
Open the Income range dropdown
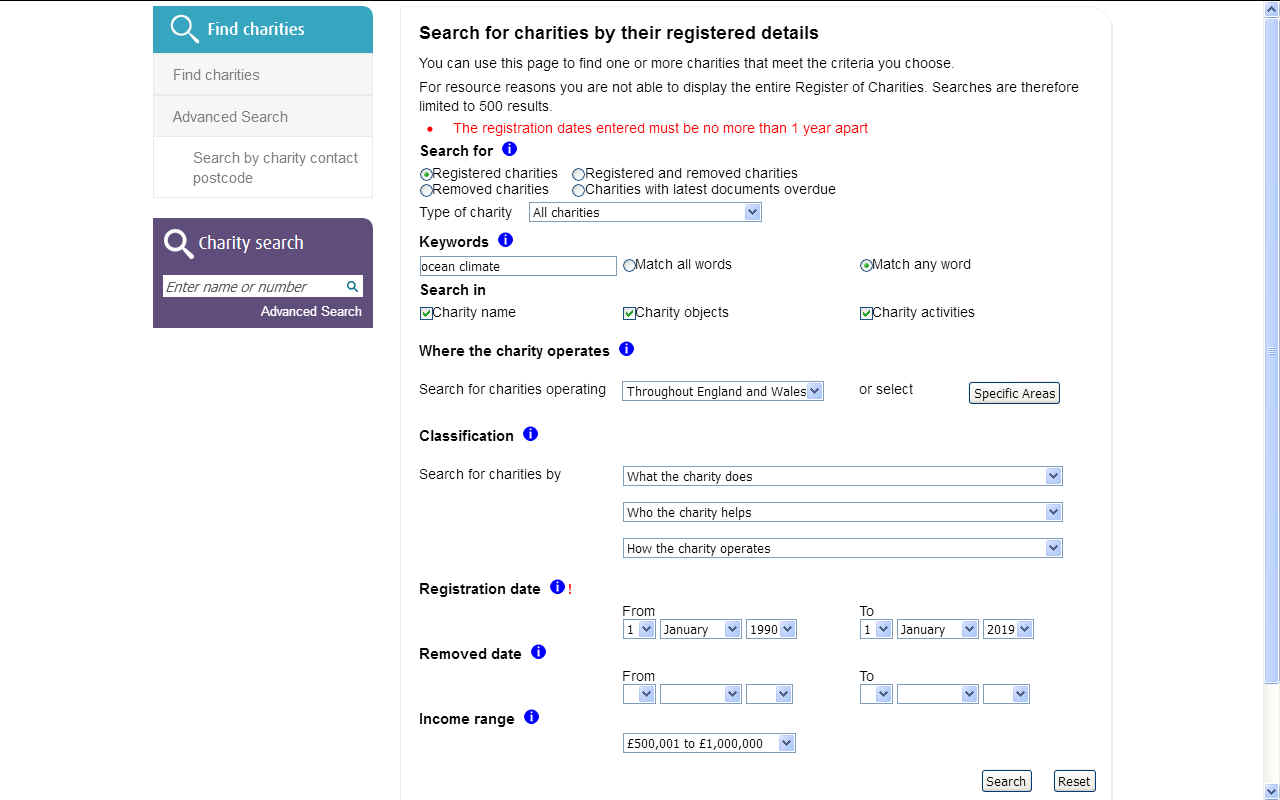[709, 743]
